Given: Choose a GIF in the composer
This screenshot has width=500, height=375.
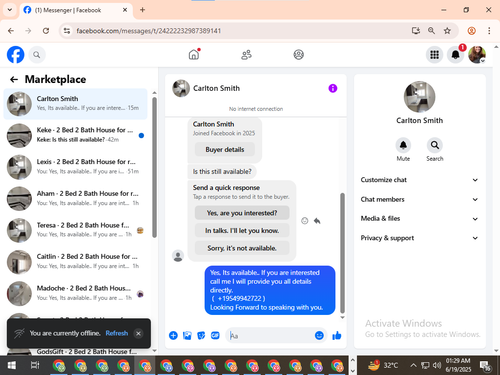Looking at the screenshot, I should coord(215,335).
